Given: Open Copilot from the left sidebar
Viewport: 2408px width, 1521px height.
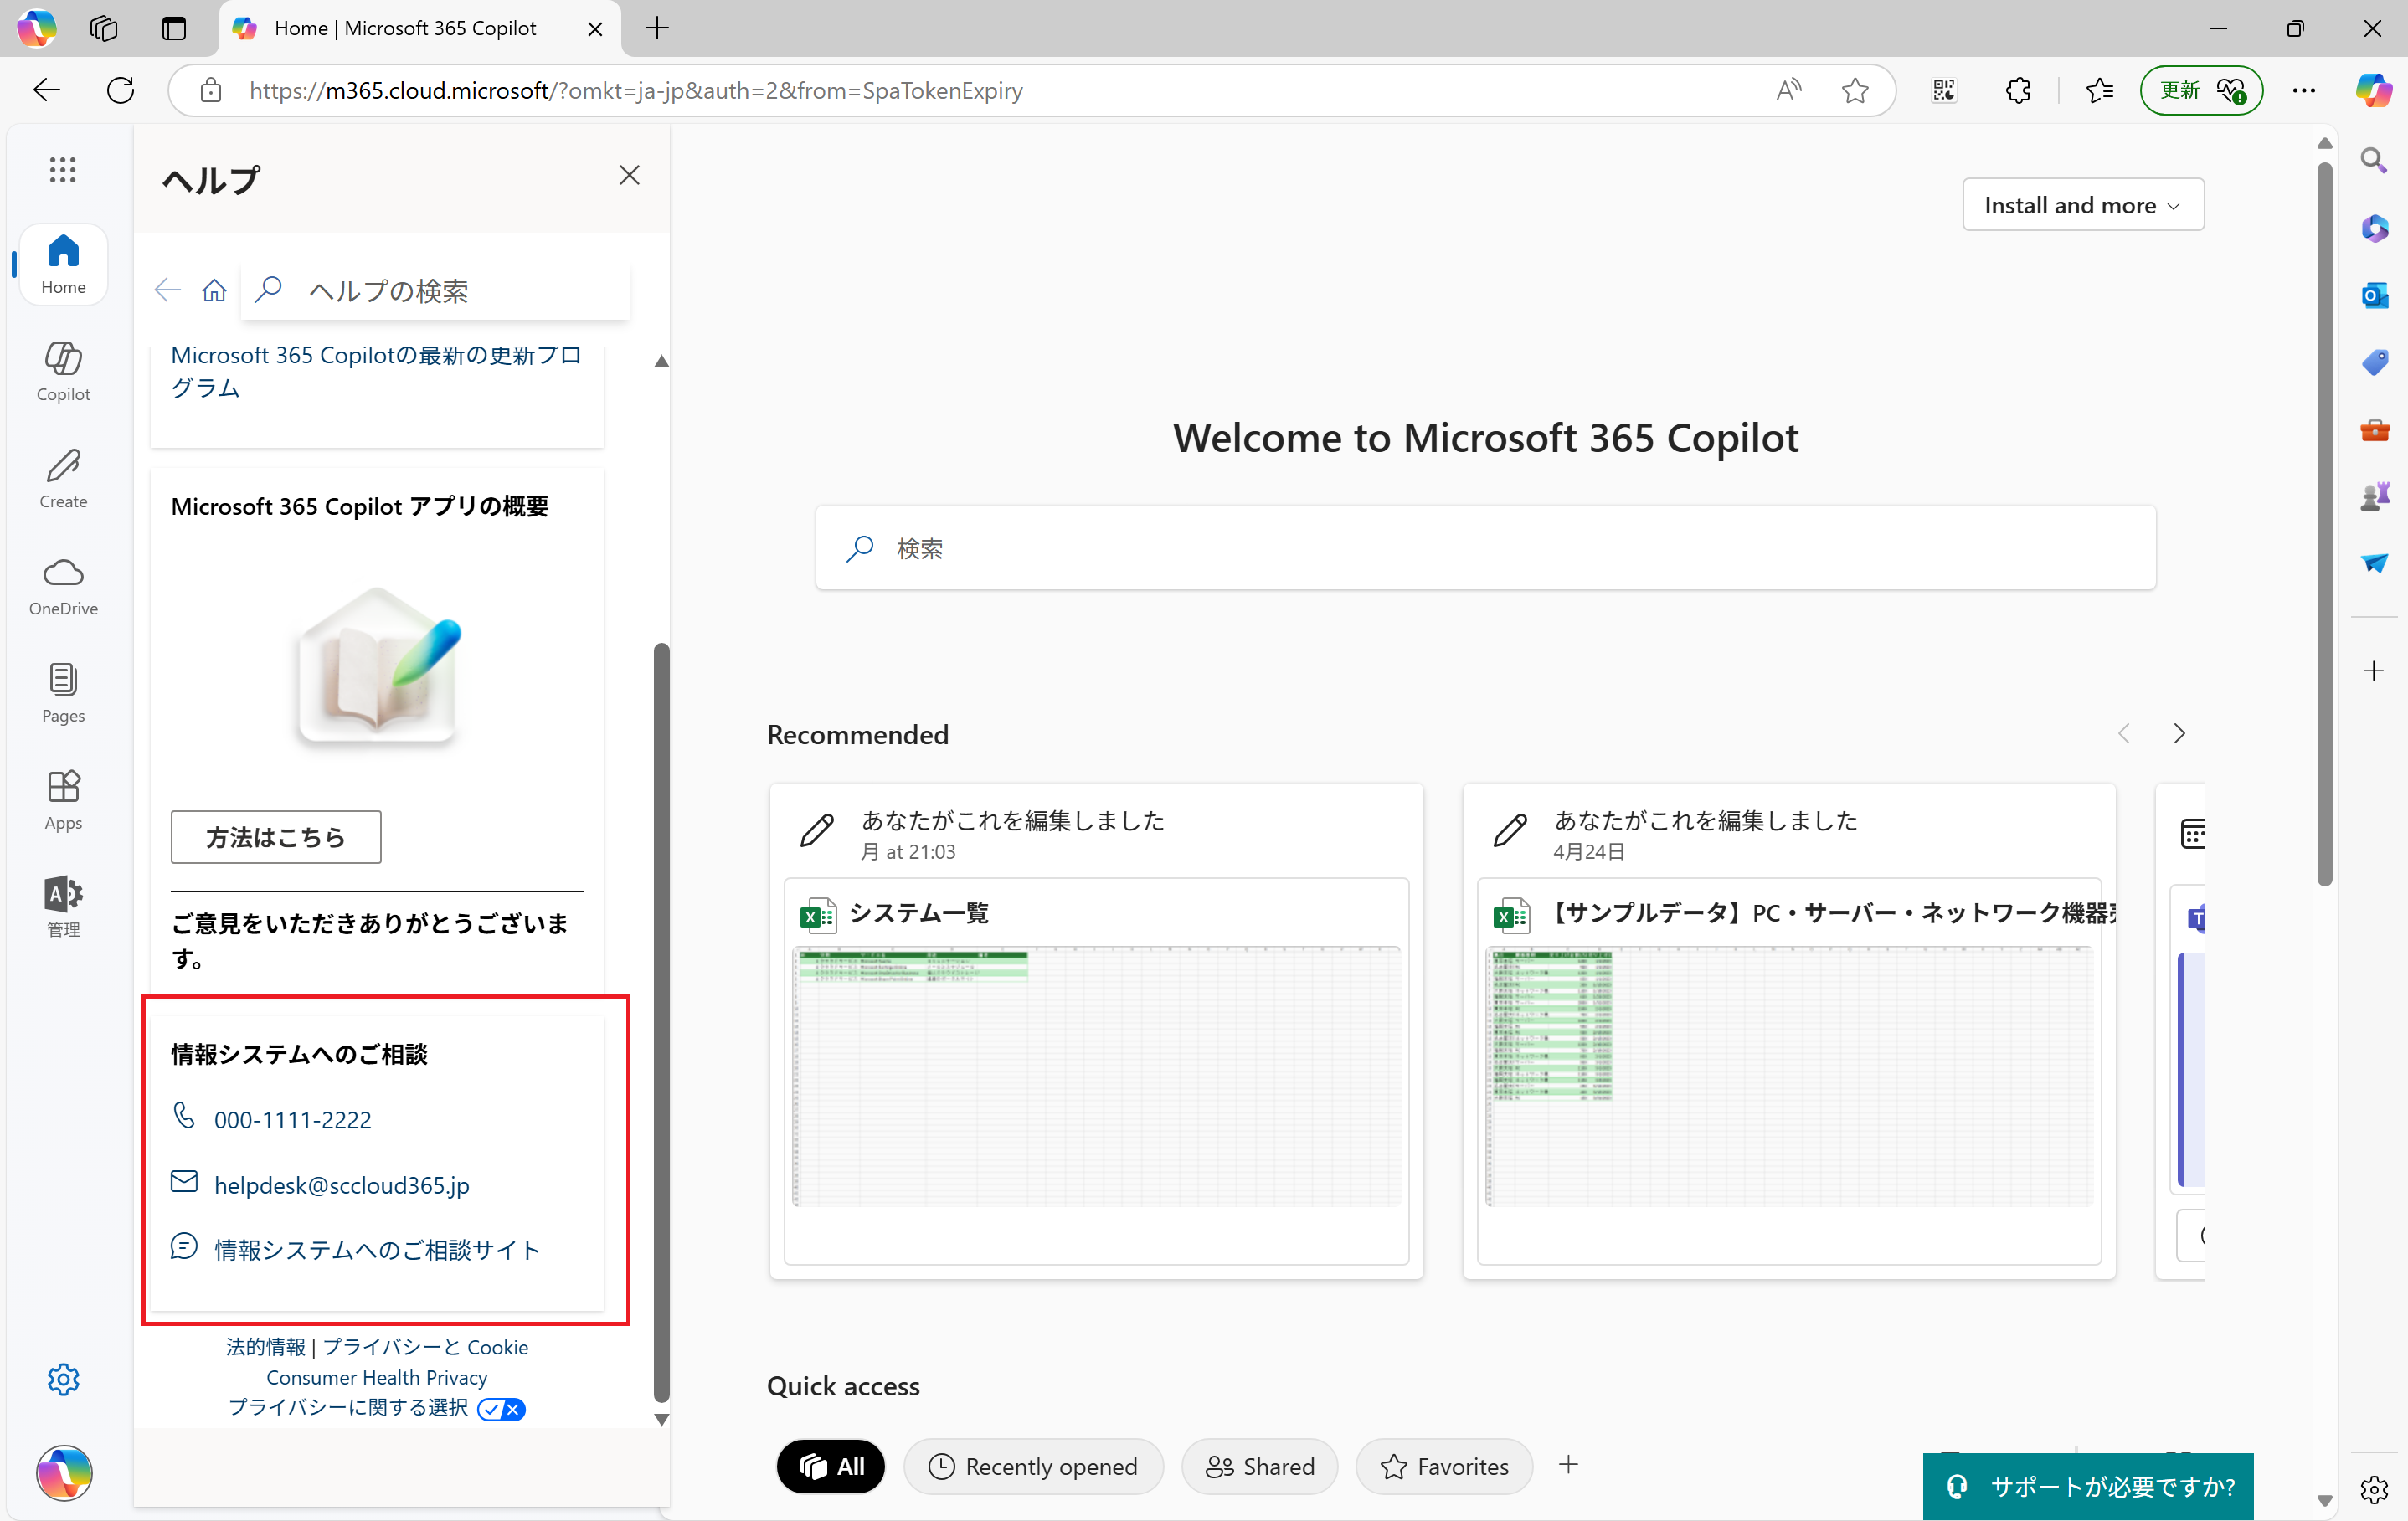Looking at the screenshot, I should click(x=63, y=370).
